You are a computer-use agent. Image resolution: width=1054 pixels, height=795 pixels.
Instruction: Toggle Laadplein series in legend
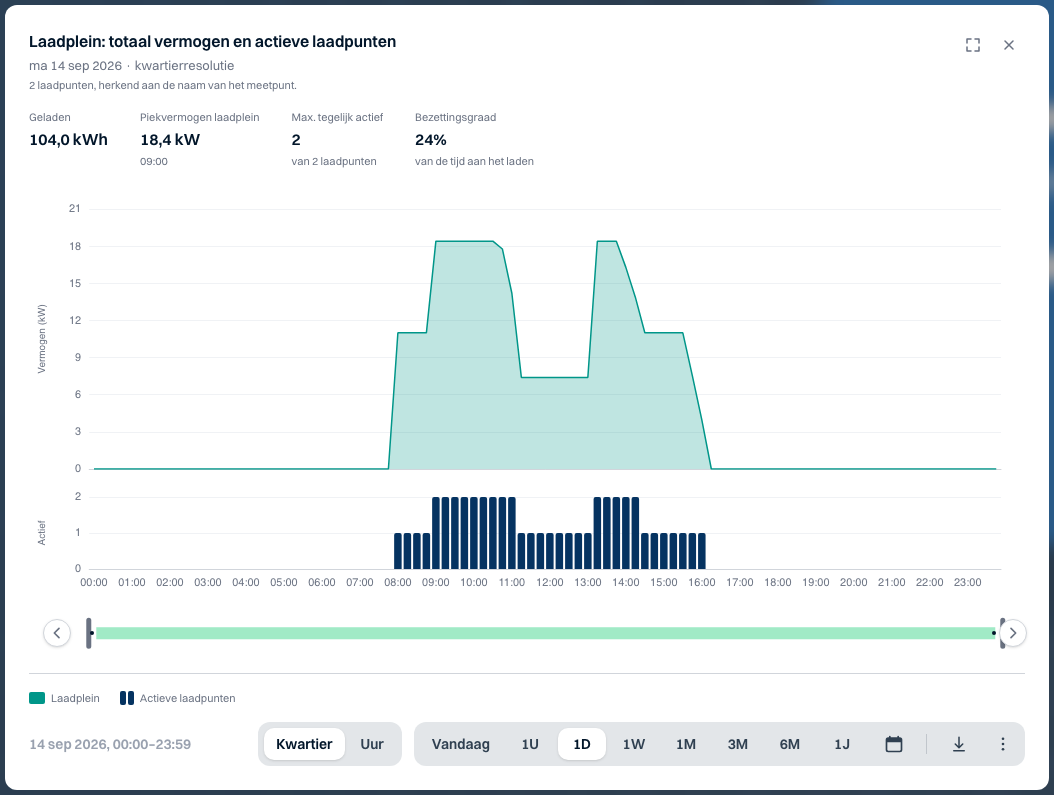pyautogui.click(x=65, y=698)
